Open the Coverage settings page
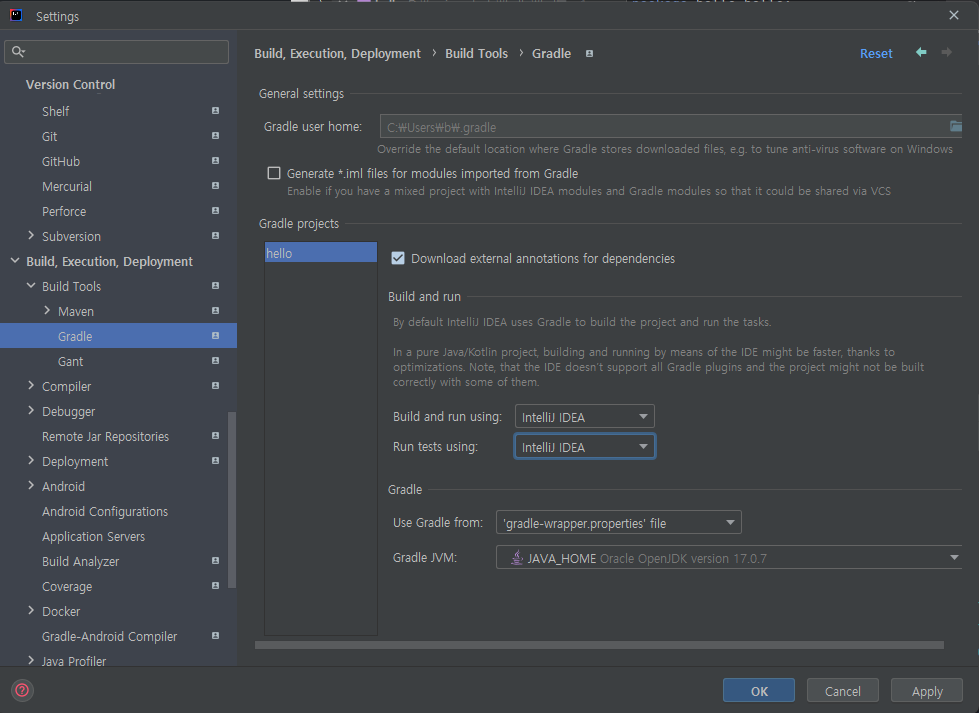This screenshot has height=713, width=979. [67, 586]
